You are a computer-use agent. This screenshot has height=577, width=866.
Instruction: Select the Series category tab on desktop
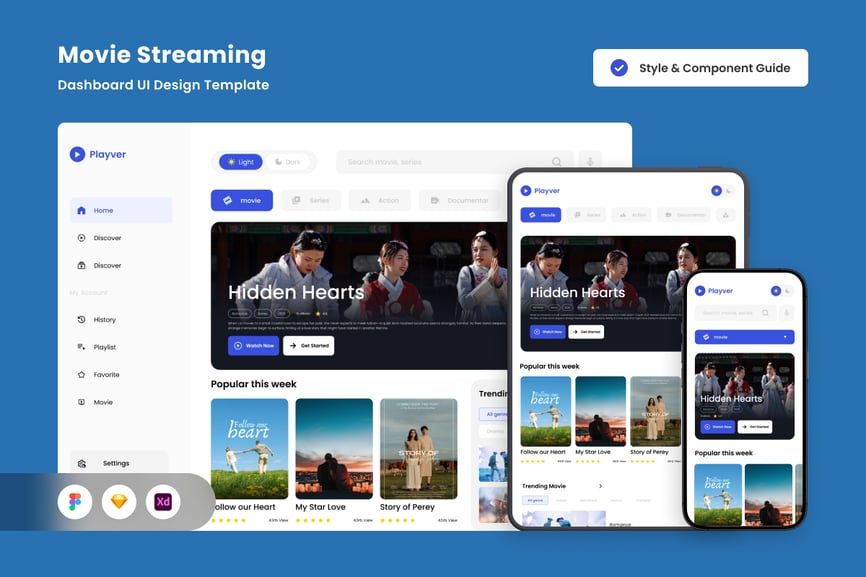310,201
